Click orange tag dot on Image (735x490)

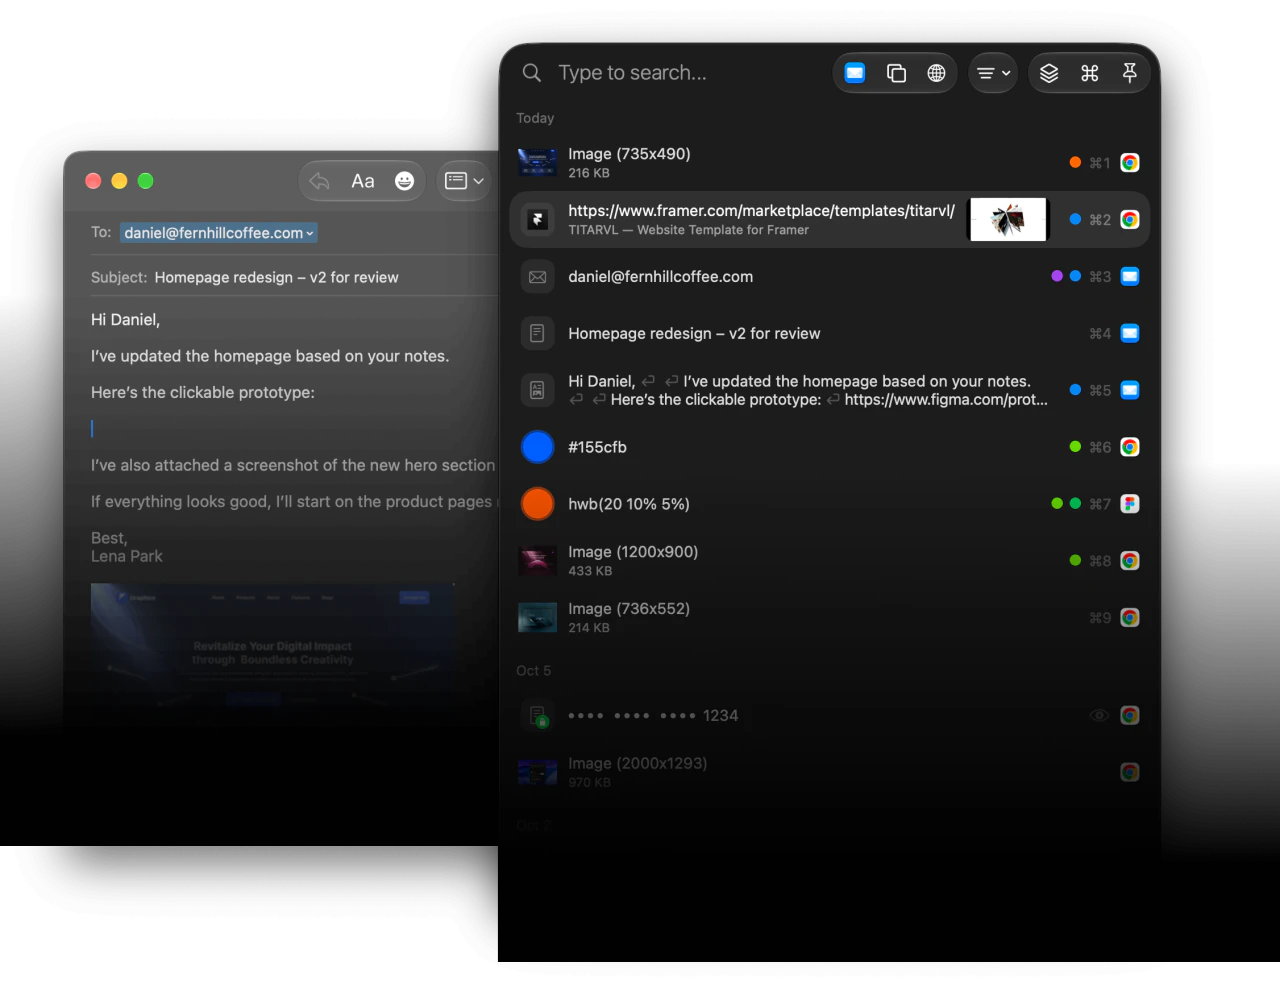tap(1075, 162)
